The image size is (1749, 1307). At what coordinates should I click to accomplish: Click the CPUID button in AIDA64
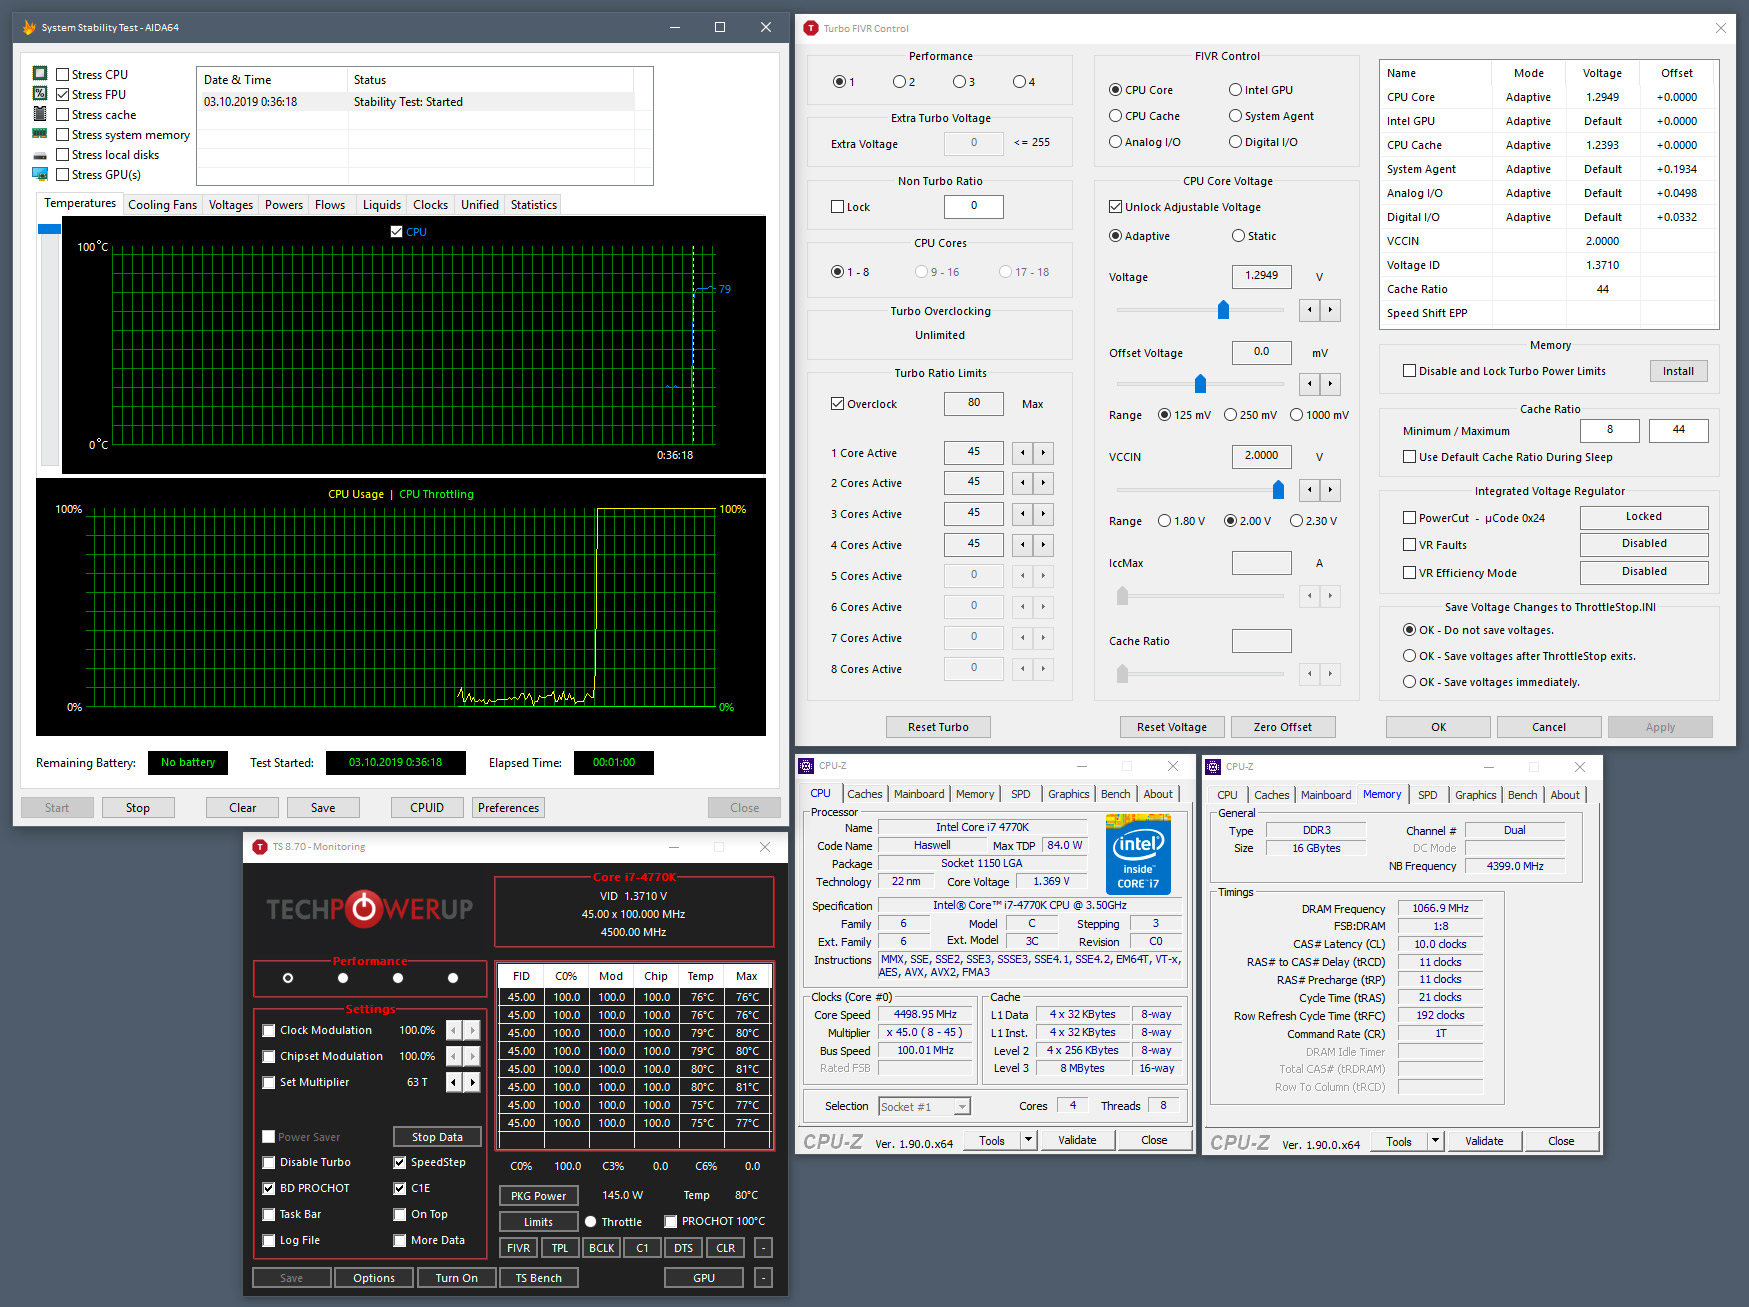tap(427, 808)
